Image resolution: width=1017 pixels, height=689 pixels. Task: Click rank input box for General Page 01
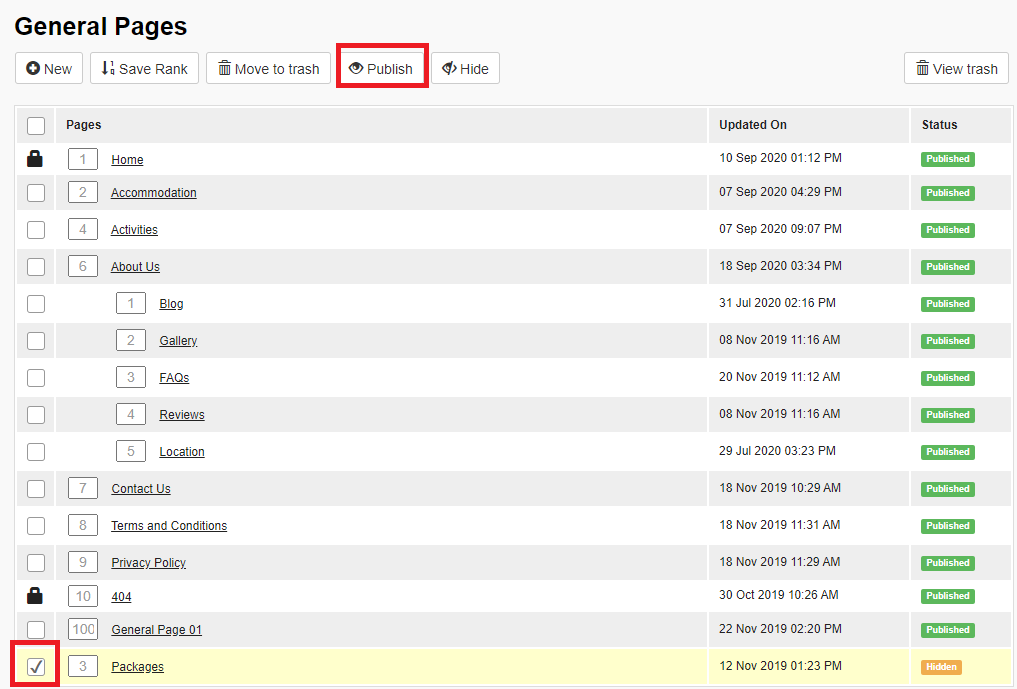tap(83, 630)
